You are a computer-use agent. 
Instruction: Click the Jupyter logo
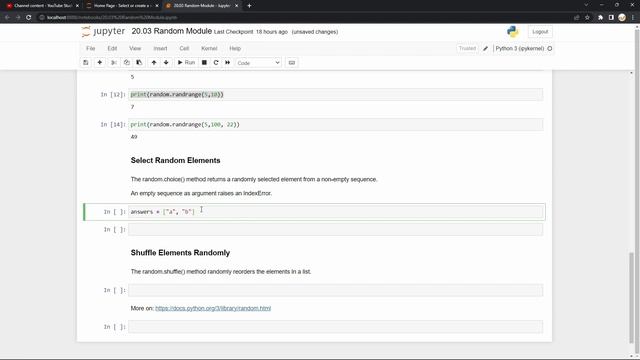pyautogui.click(x=103, y=31)
